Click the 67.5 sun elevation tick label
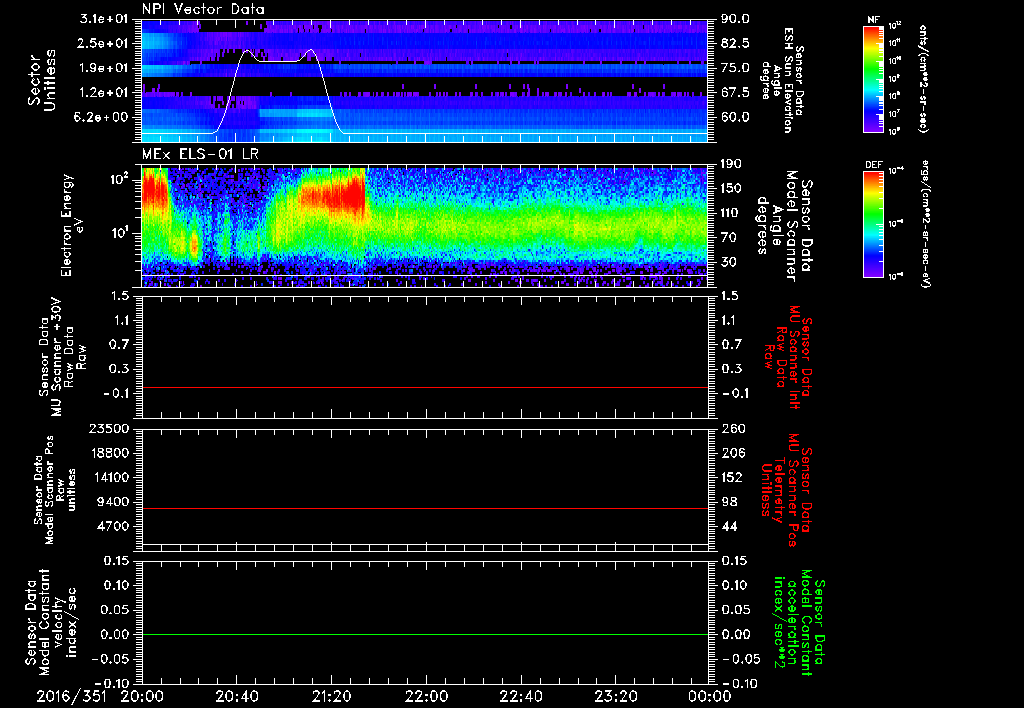The image size is (1024, 708). coord(735,93)
